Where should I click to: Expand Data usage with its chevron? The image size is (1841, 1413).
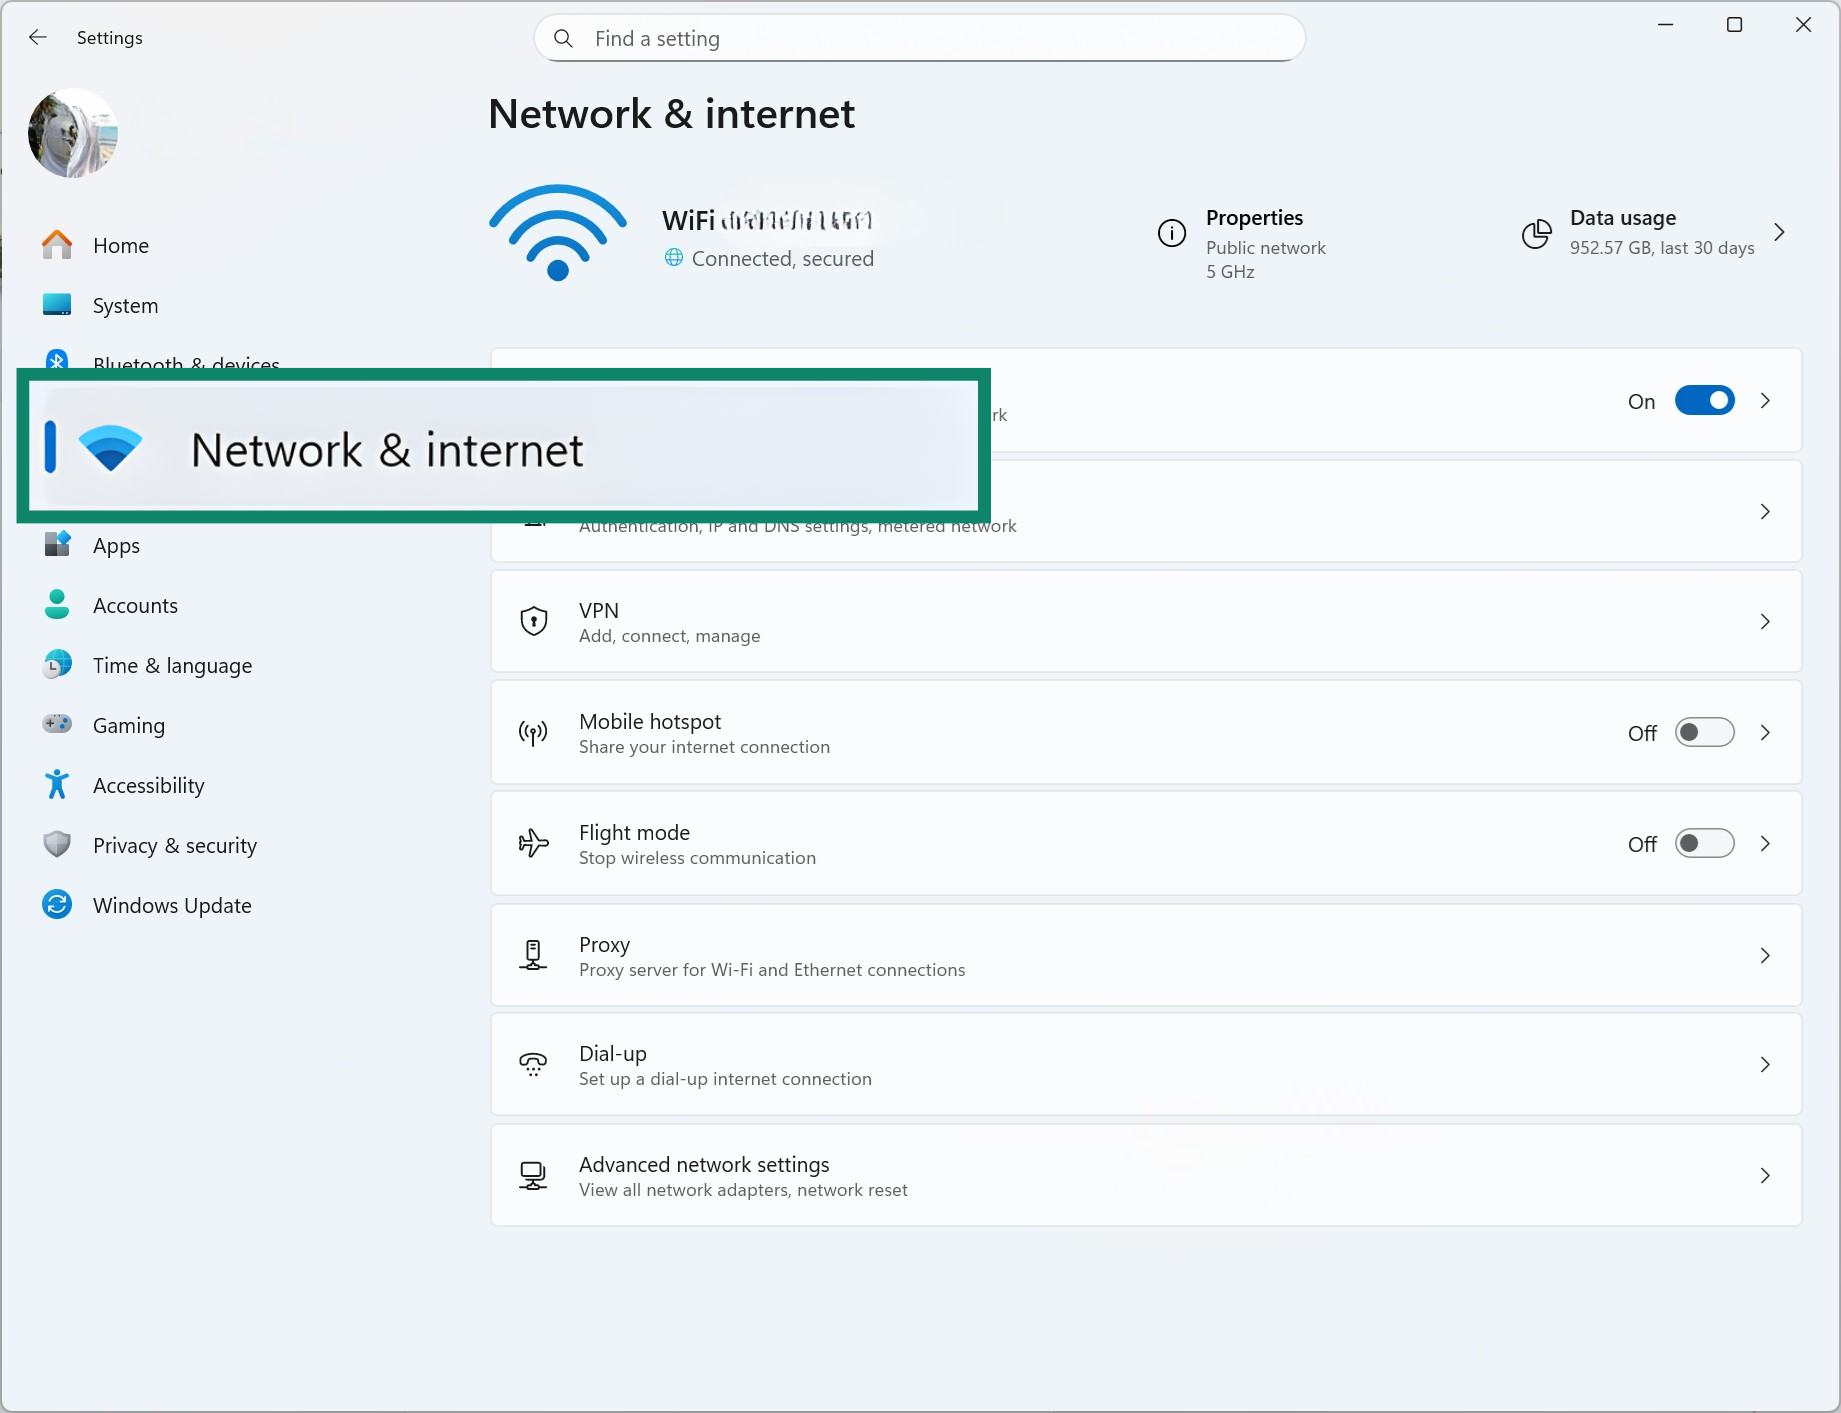pyautogui.click(x=1780, y=233)
